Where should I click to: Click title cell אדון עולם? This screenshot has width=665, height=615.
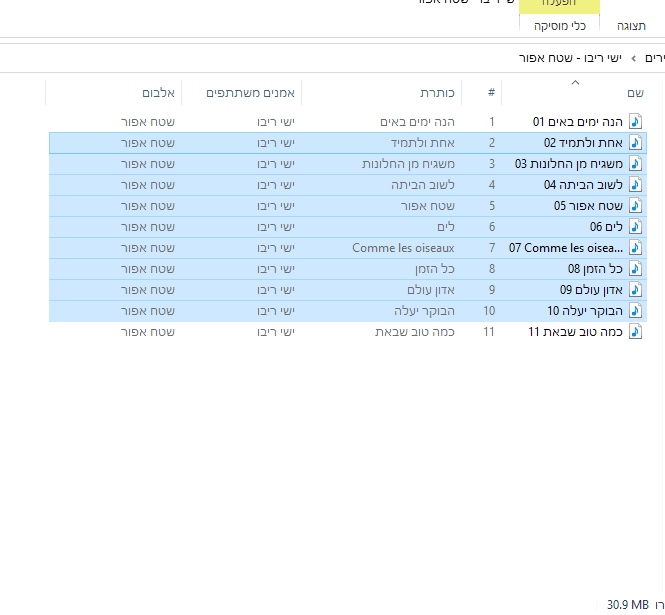[x=431, y=290]
